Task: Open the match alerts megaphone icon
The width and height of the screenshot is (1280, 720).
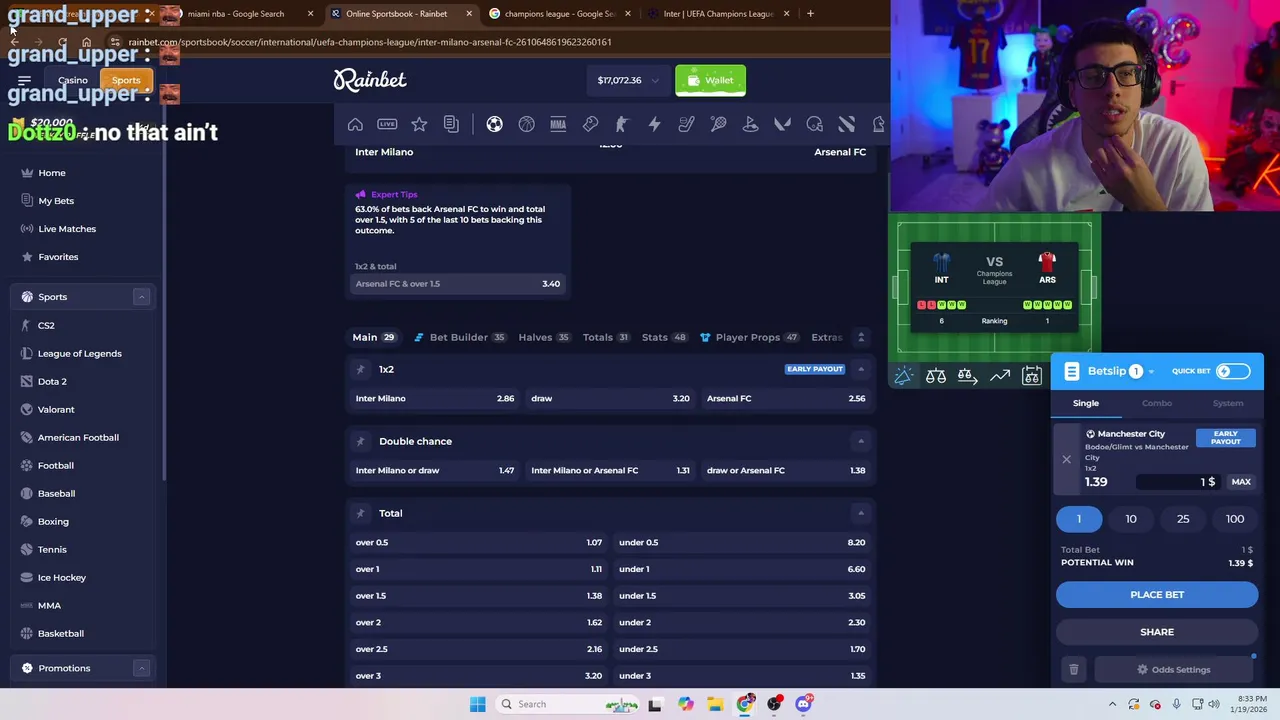Action: (x=903, y=376)
